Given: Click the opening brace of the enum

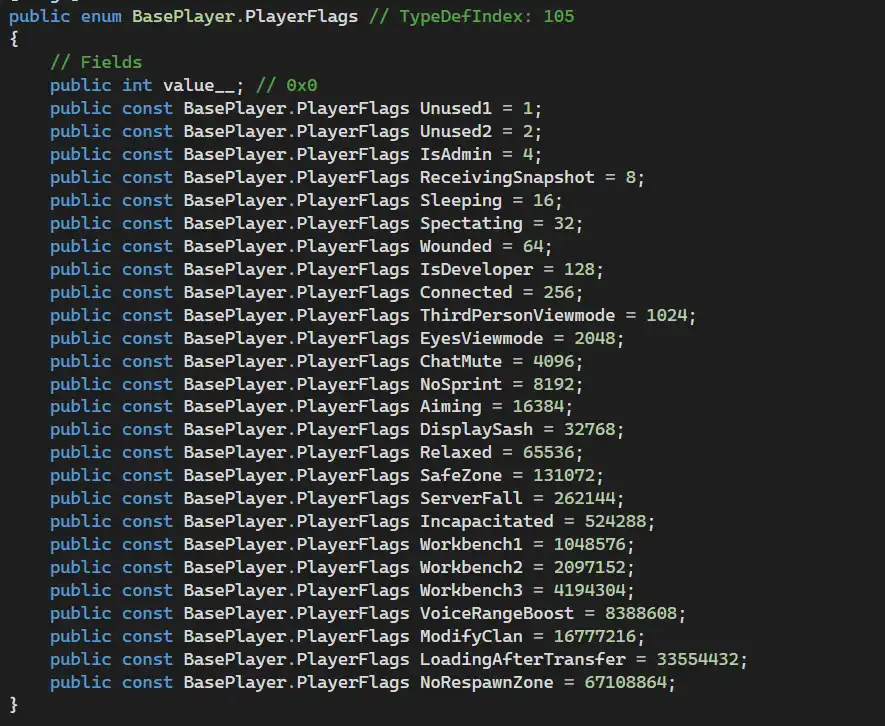Looking at the screenshot, I should pyautogui.click(x=14, y=39).
